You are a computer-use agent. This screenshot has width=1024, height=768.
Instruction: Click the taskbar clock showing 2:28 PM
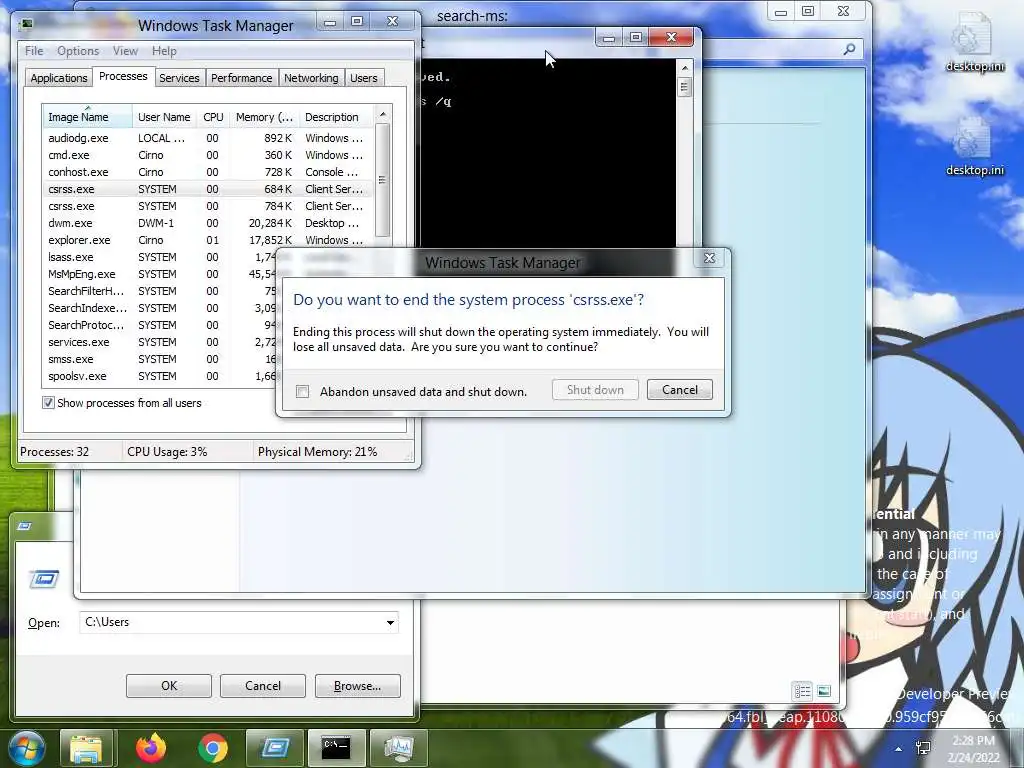tap(973, 749)
